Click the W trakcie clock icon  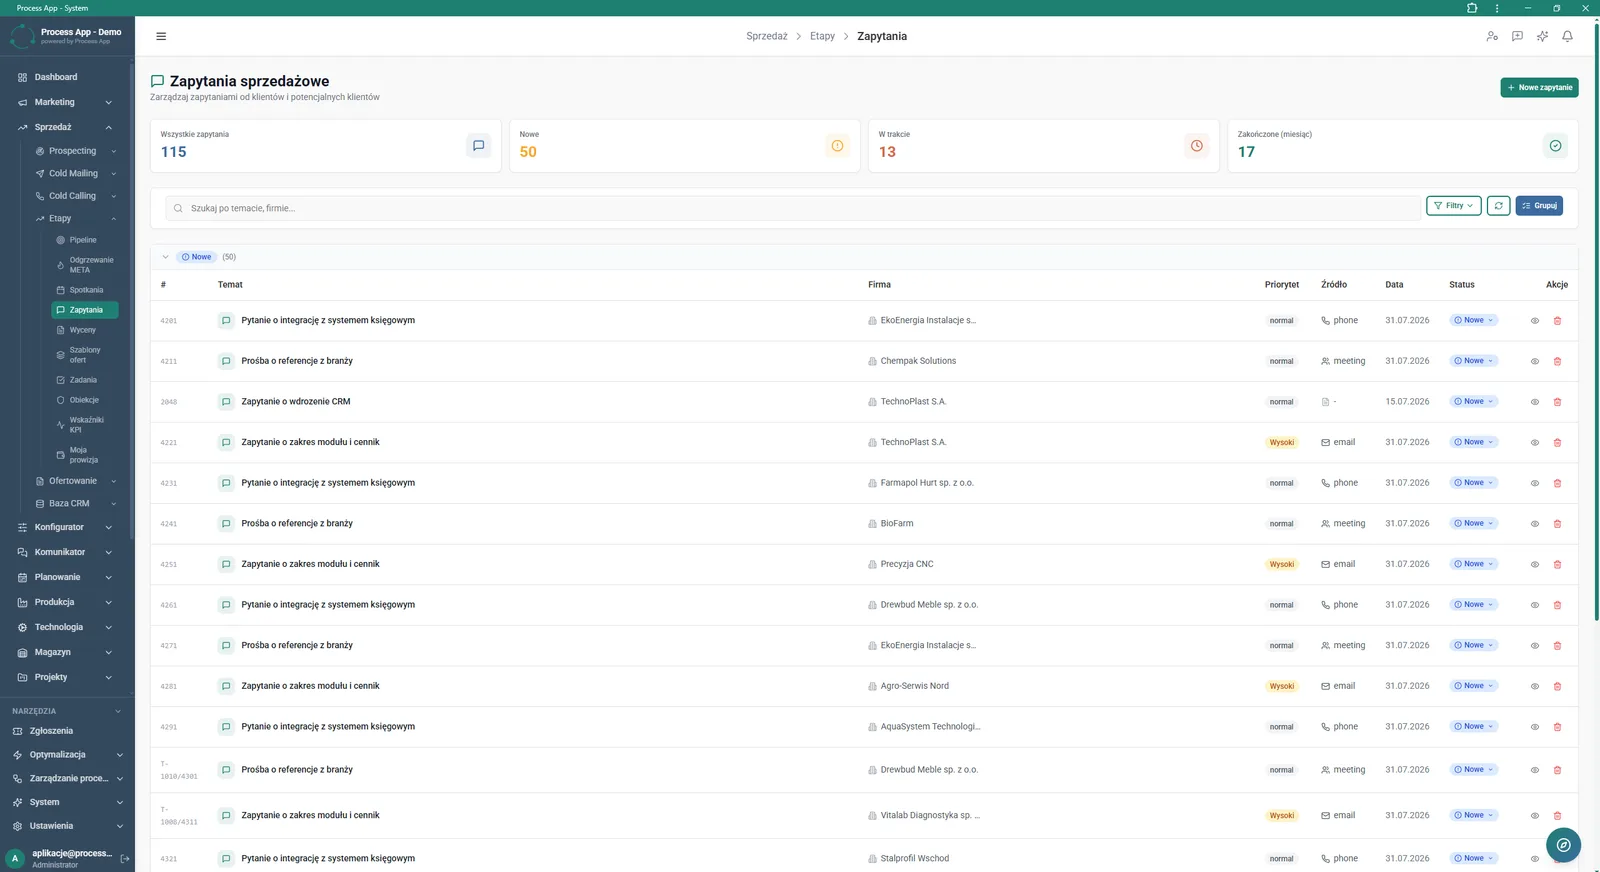(1196, 146)
